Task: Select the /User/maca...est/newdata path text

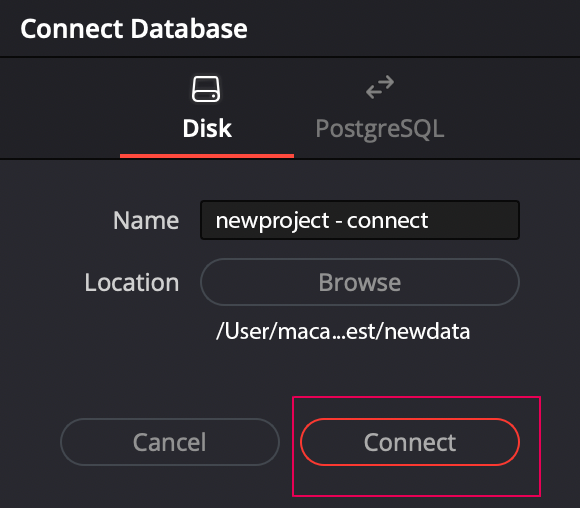Action: coord(343,331)
